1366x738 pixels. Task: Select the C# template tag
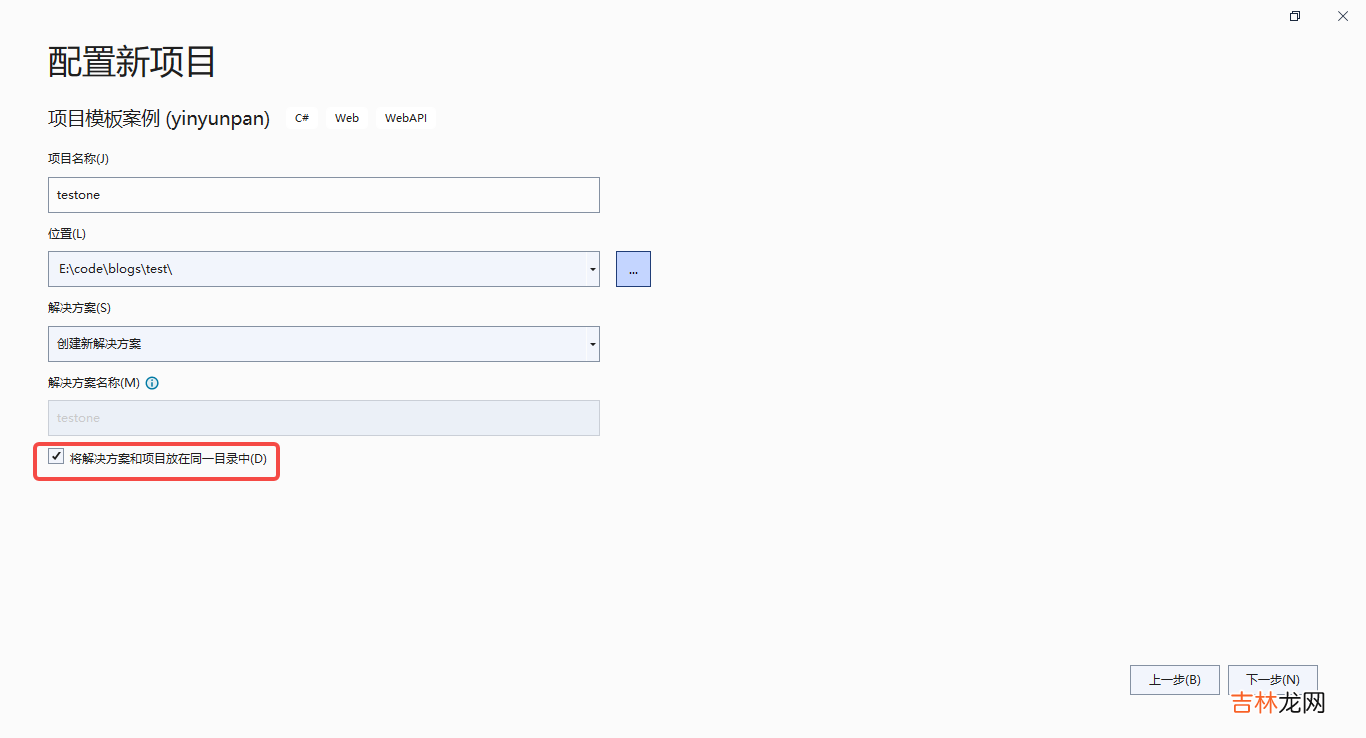click(x=301, y=118)
